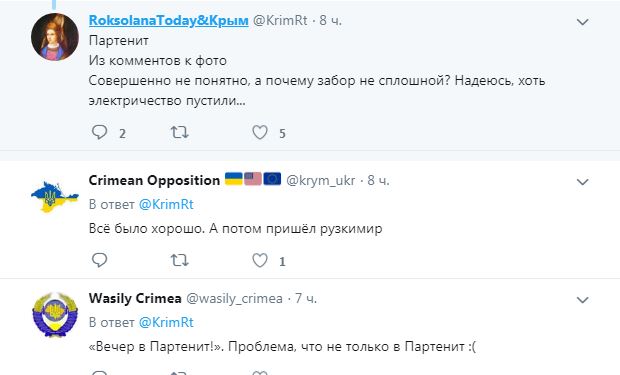
Task: Expand the Crimean Opposition tweet menu
Action: click(x=582, y=182)
